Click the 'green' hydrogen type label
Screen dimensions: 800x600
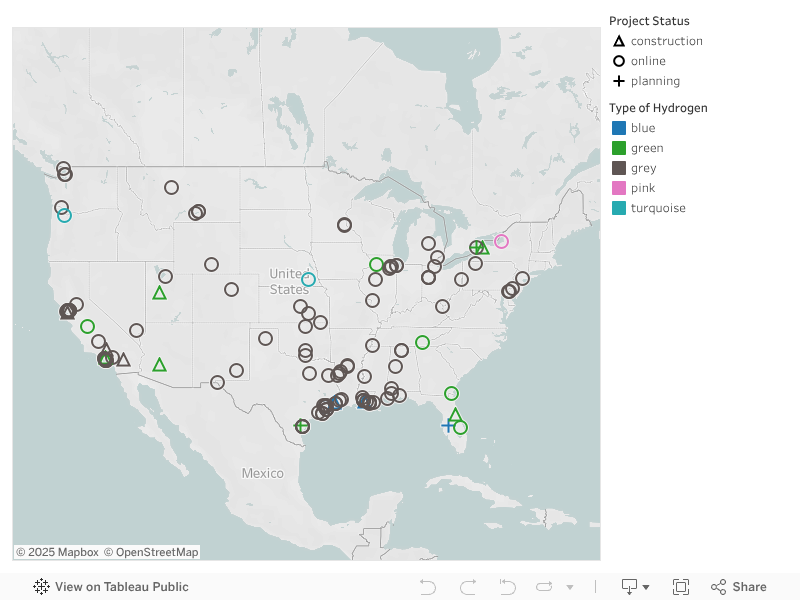(x=647, y=148)
